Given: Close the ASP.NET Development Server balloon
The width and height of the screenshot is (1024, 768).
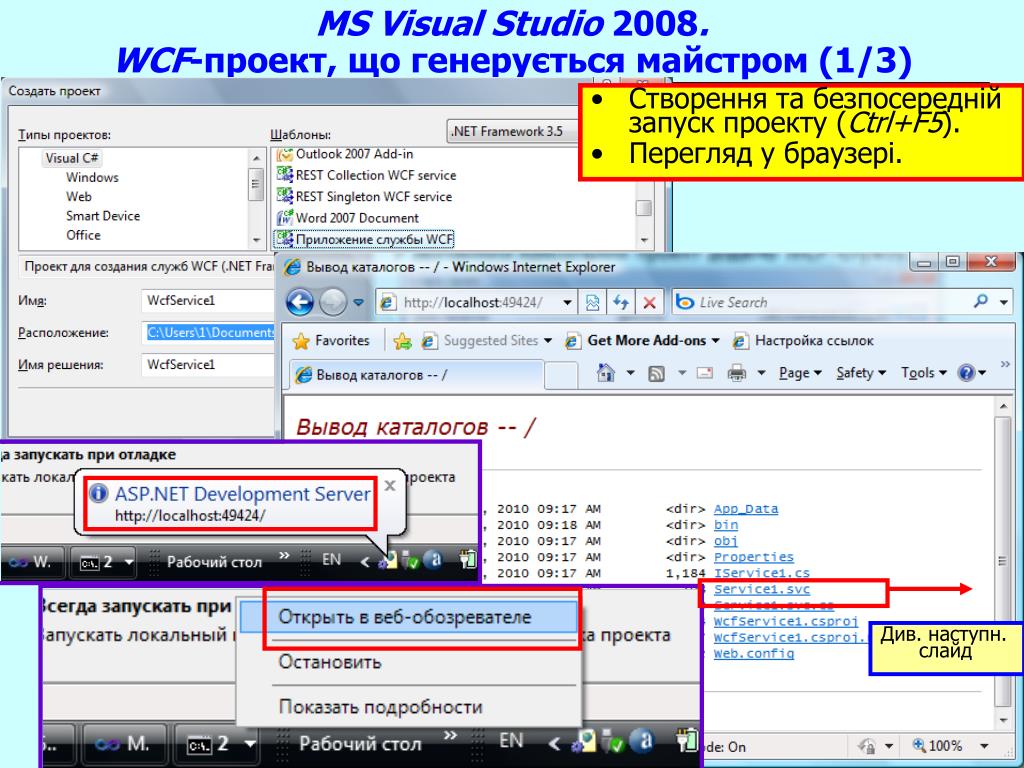Looking at the screenshot, I should 390,486.
